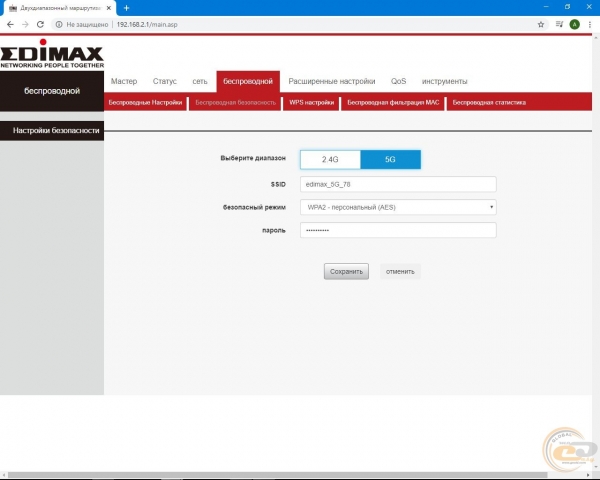Open the media control icon in toolbar
Viewport: 600px width, 480px height.
point(559,24)
